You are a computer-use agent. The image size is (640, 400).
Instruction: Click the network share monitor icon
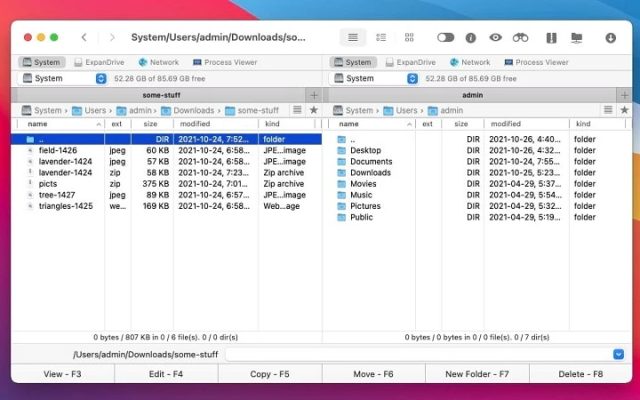(x=576, y=37)
